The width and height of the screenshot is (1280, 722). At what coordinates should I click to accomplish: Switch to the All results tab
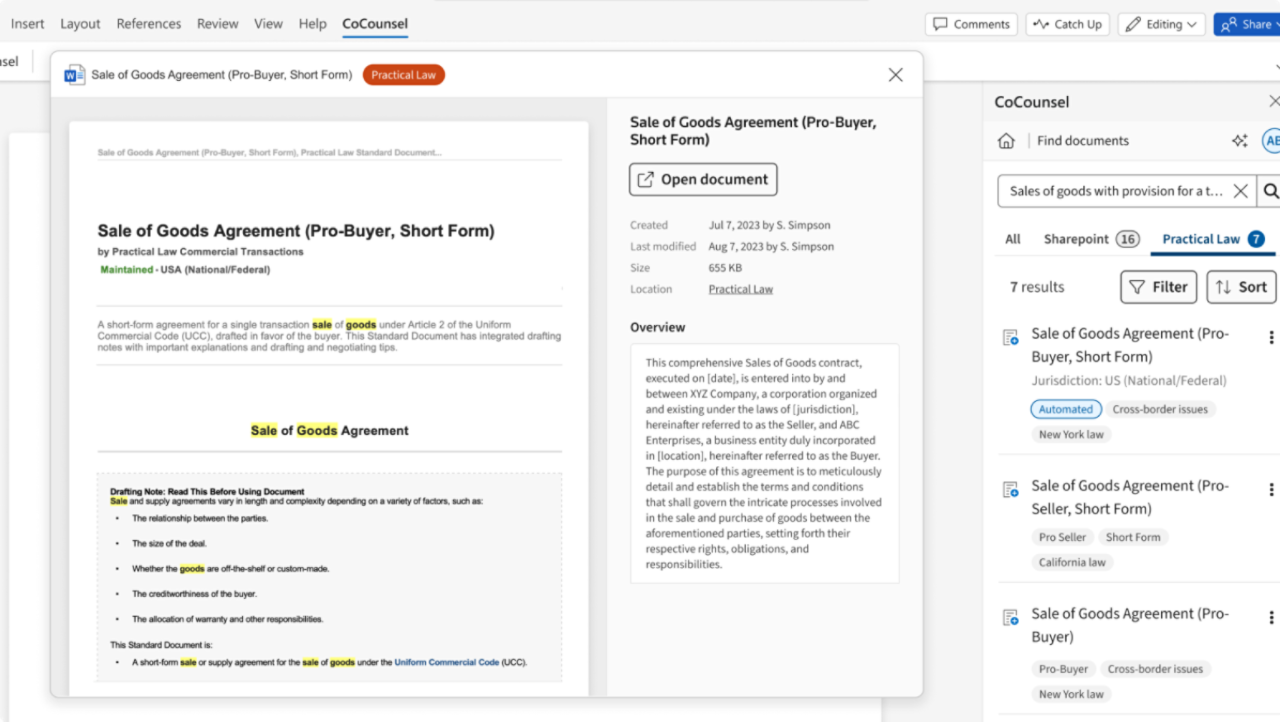click(x=1013, y=239)
